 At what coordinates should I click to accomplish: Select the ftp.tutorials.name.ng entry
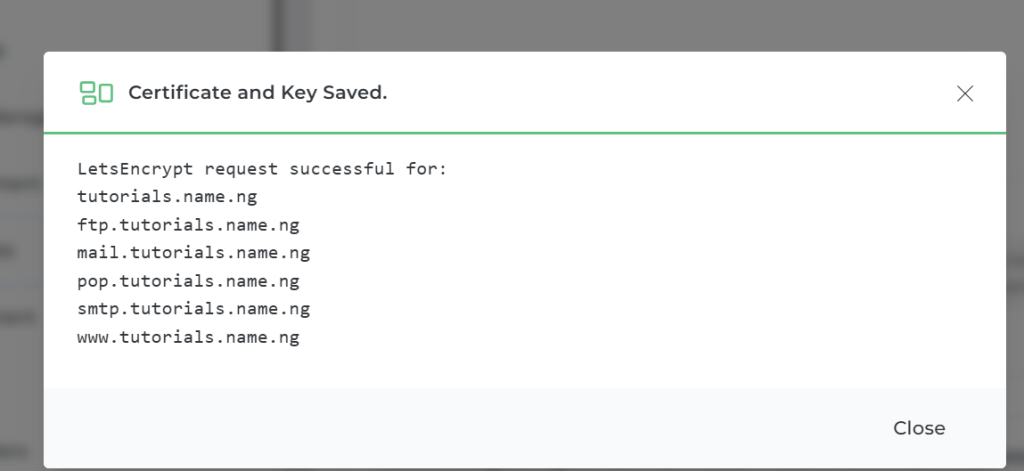click(188, 225)
